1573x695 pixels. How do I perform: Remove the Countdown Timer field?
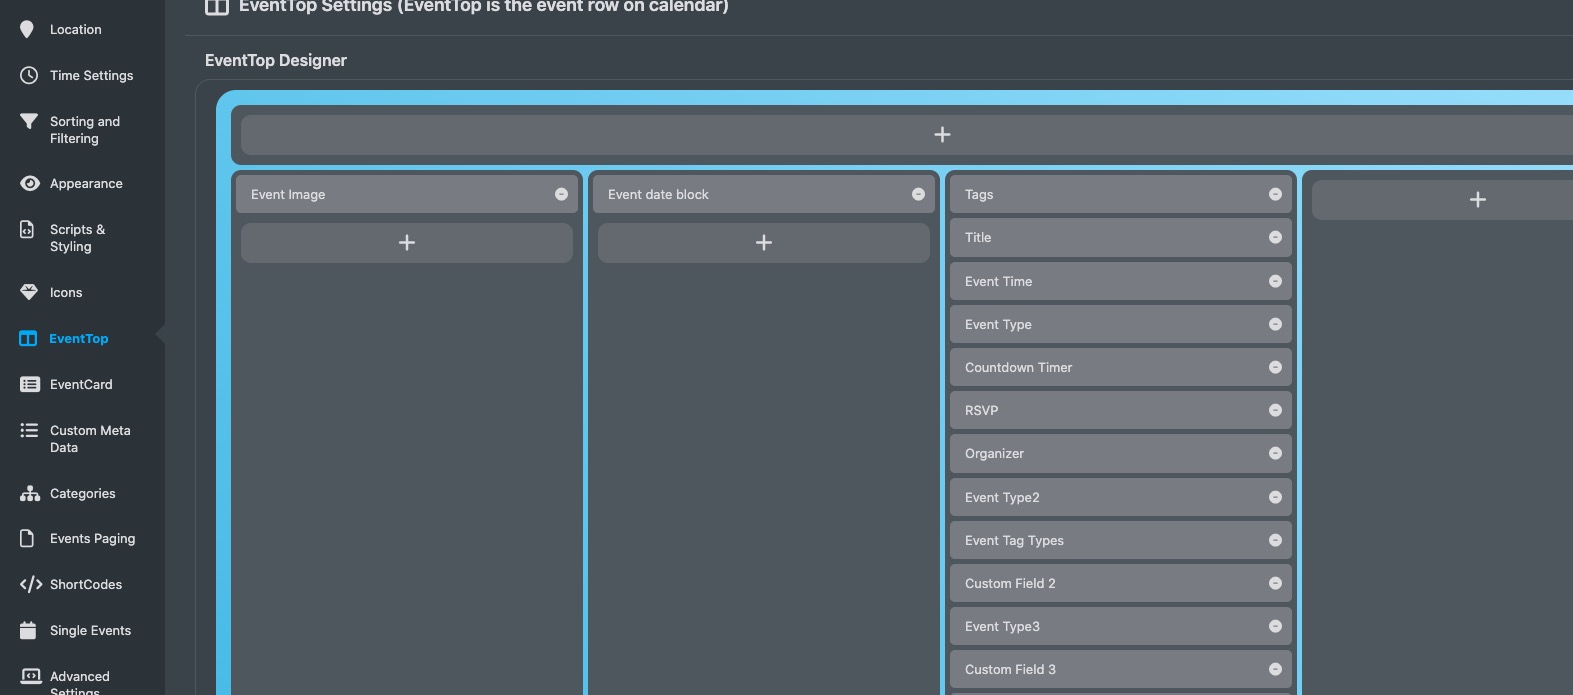coord(1275,368)
